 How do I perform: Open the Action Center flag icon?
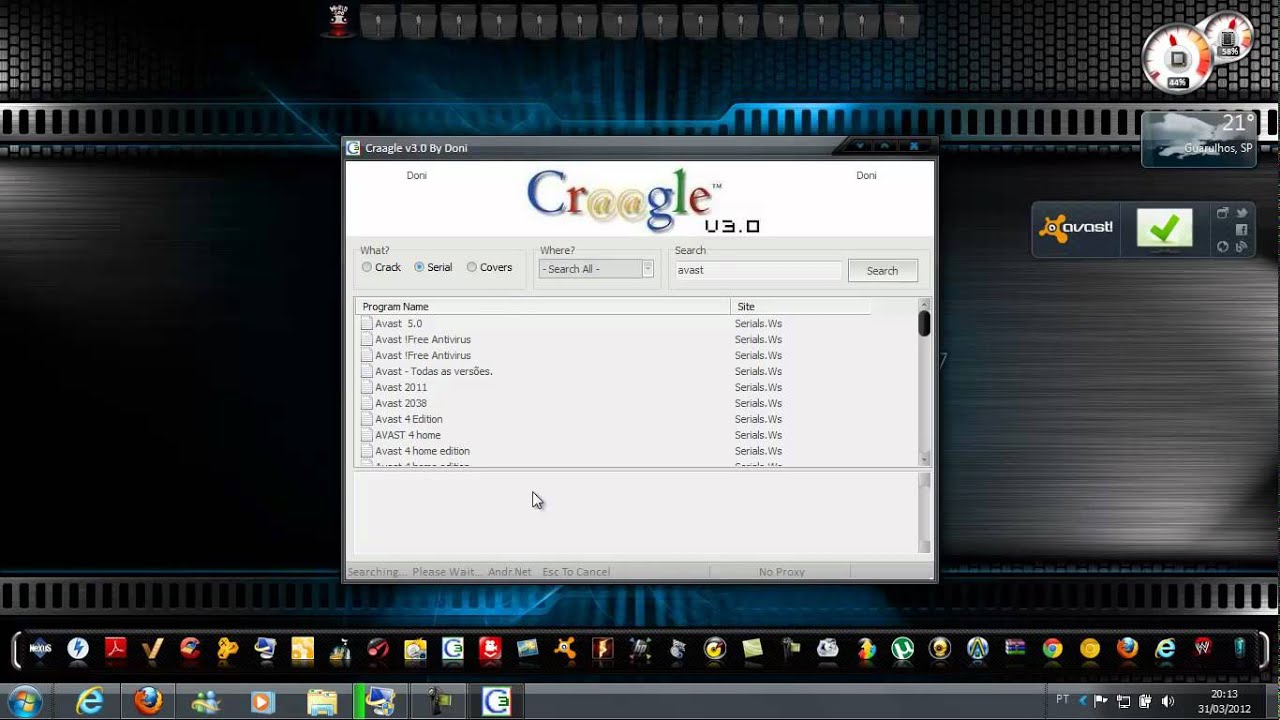click(x=1101, y=701)
